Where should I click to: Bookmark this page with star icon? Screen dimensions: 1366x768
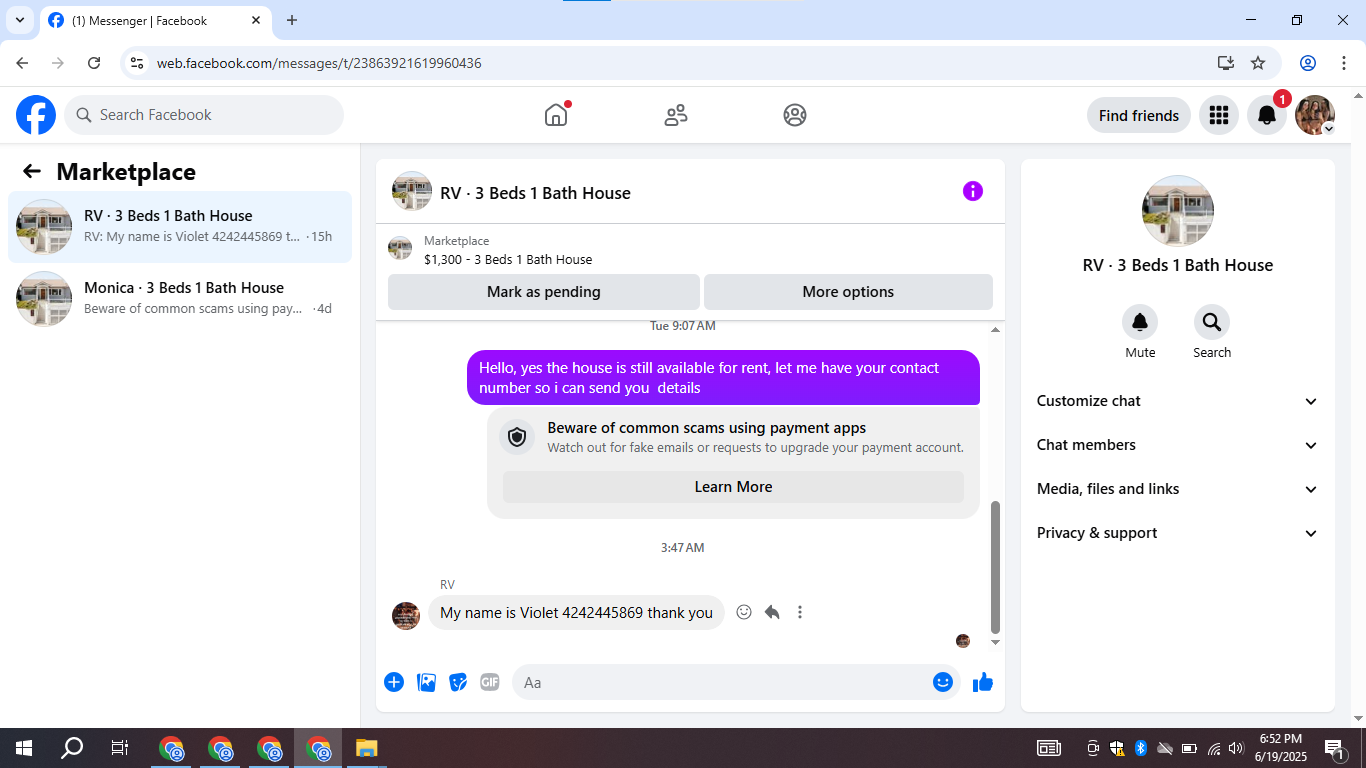pos(1258,63)
